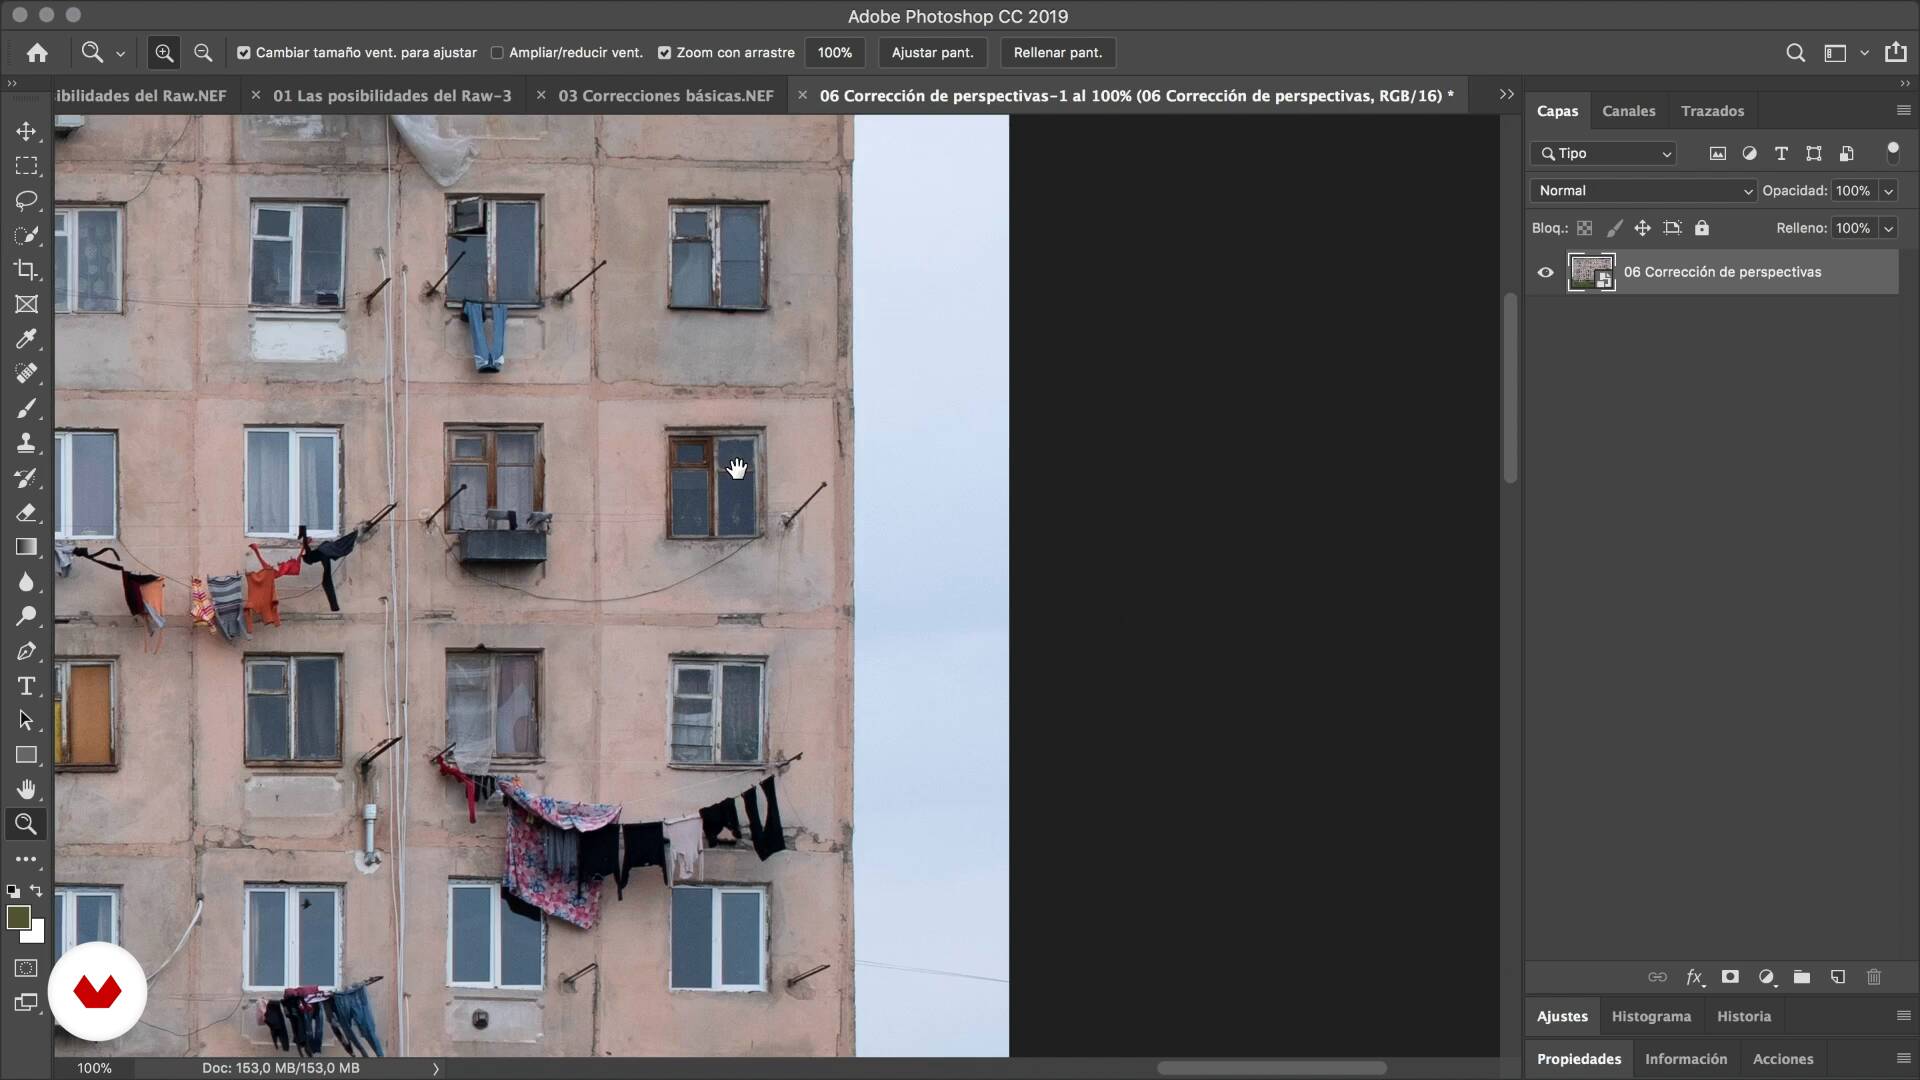Expand the document tabs overflow arrows

point(1506,94)
